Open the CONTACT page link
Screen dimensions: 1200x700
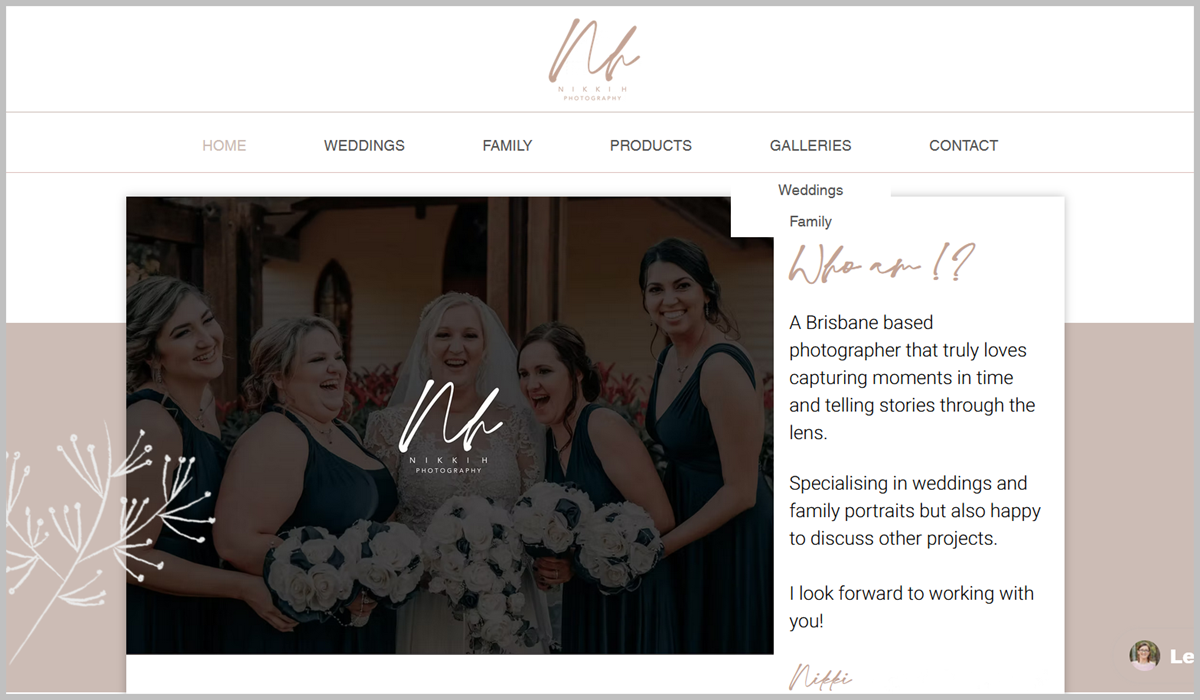964,145
